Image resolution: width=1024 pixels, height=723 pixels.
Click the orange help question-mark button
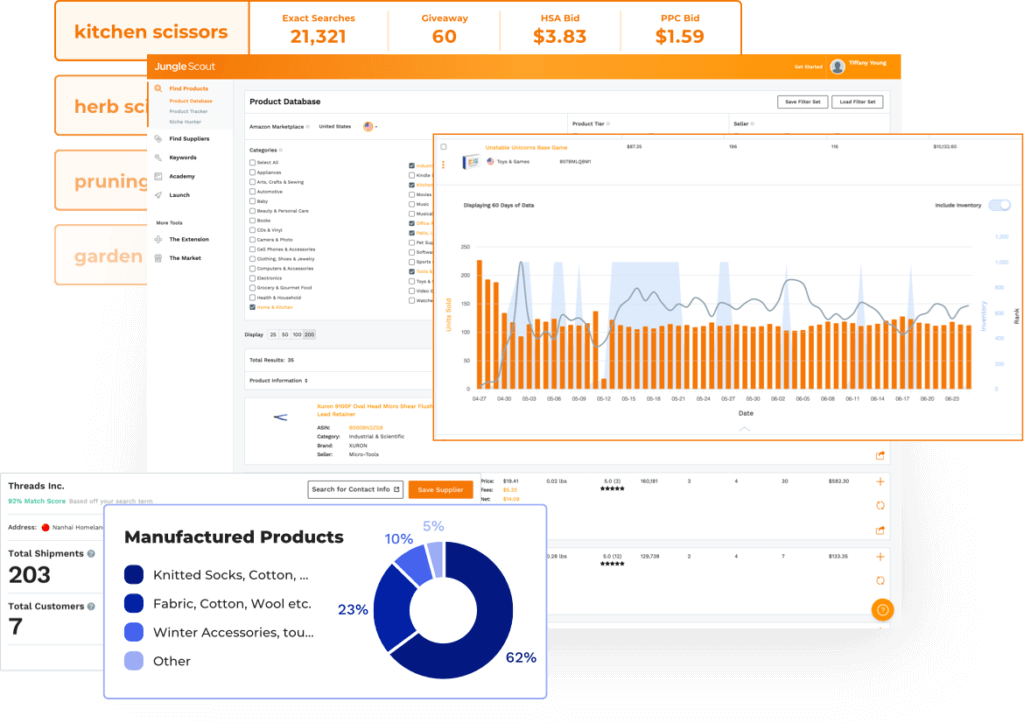[x=882, y=610]
